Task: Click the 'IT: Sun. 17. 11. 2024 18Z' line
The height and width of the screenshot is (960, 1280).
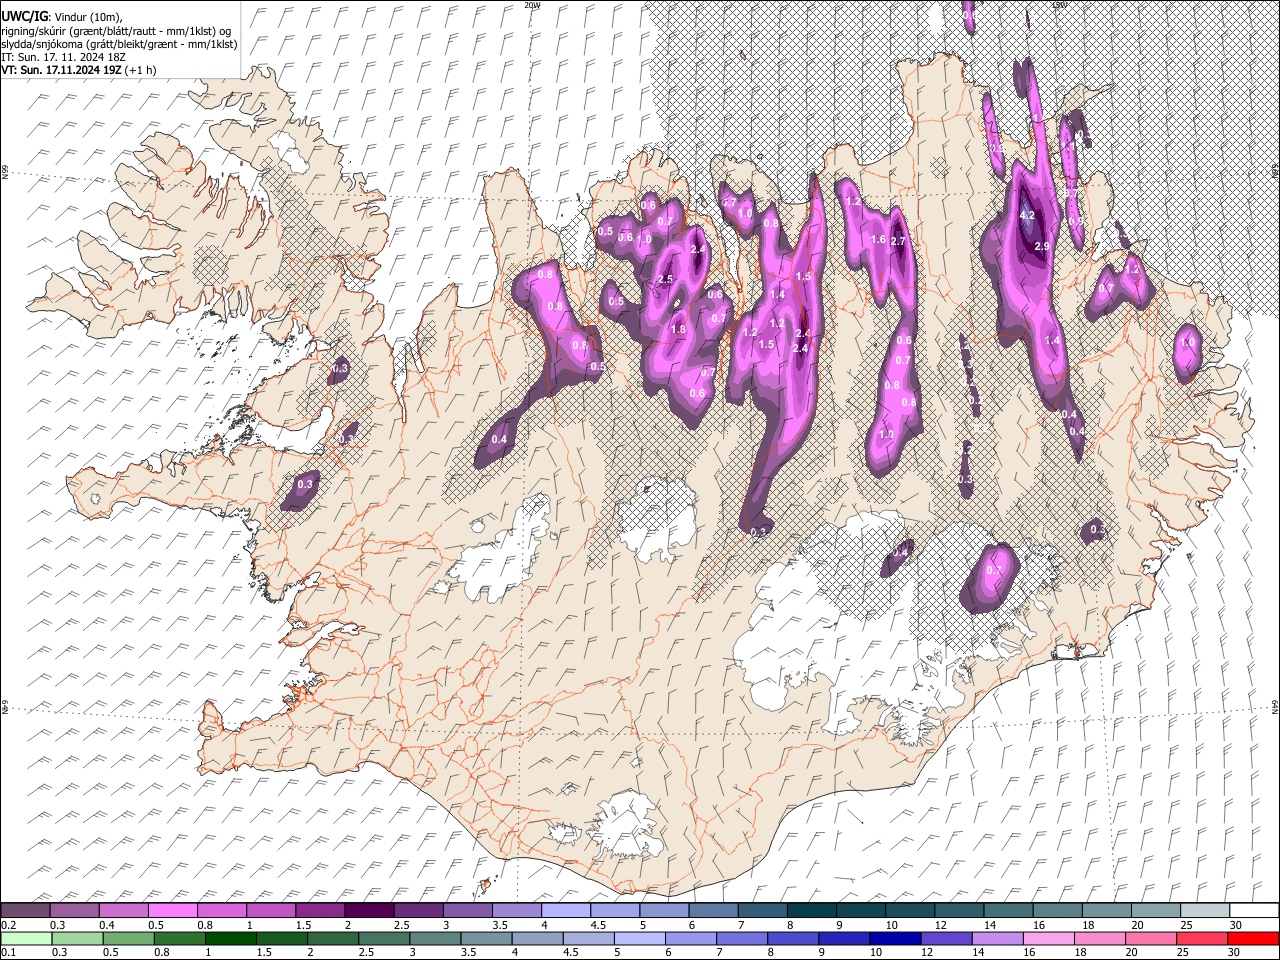Action: [64, 57]
